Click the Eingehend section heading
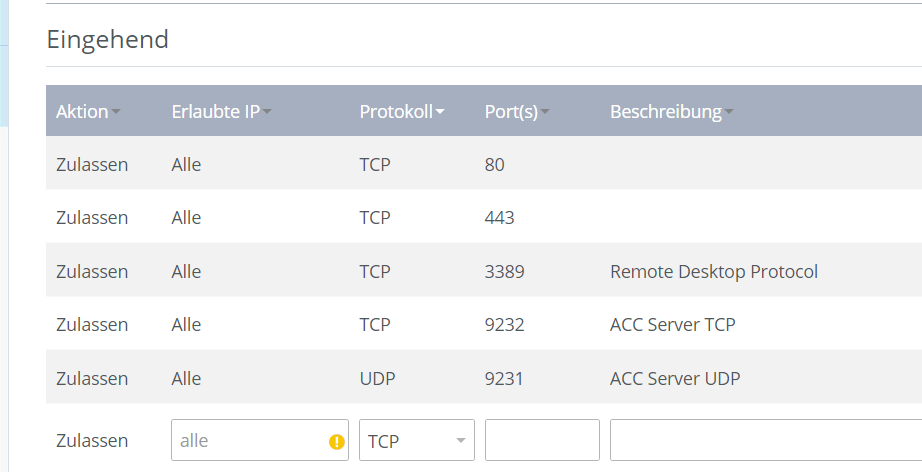Viewport: 922px width, 472px height. click(108, 39)
